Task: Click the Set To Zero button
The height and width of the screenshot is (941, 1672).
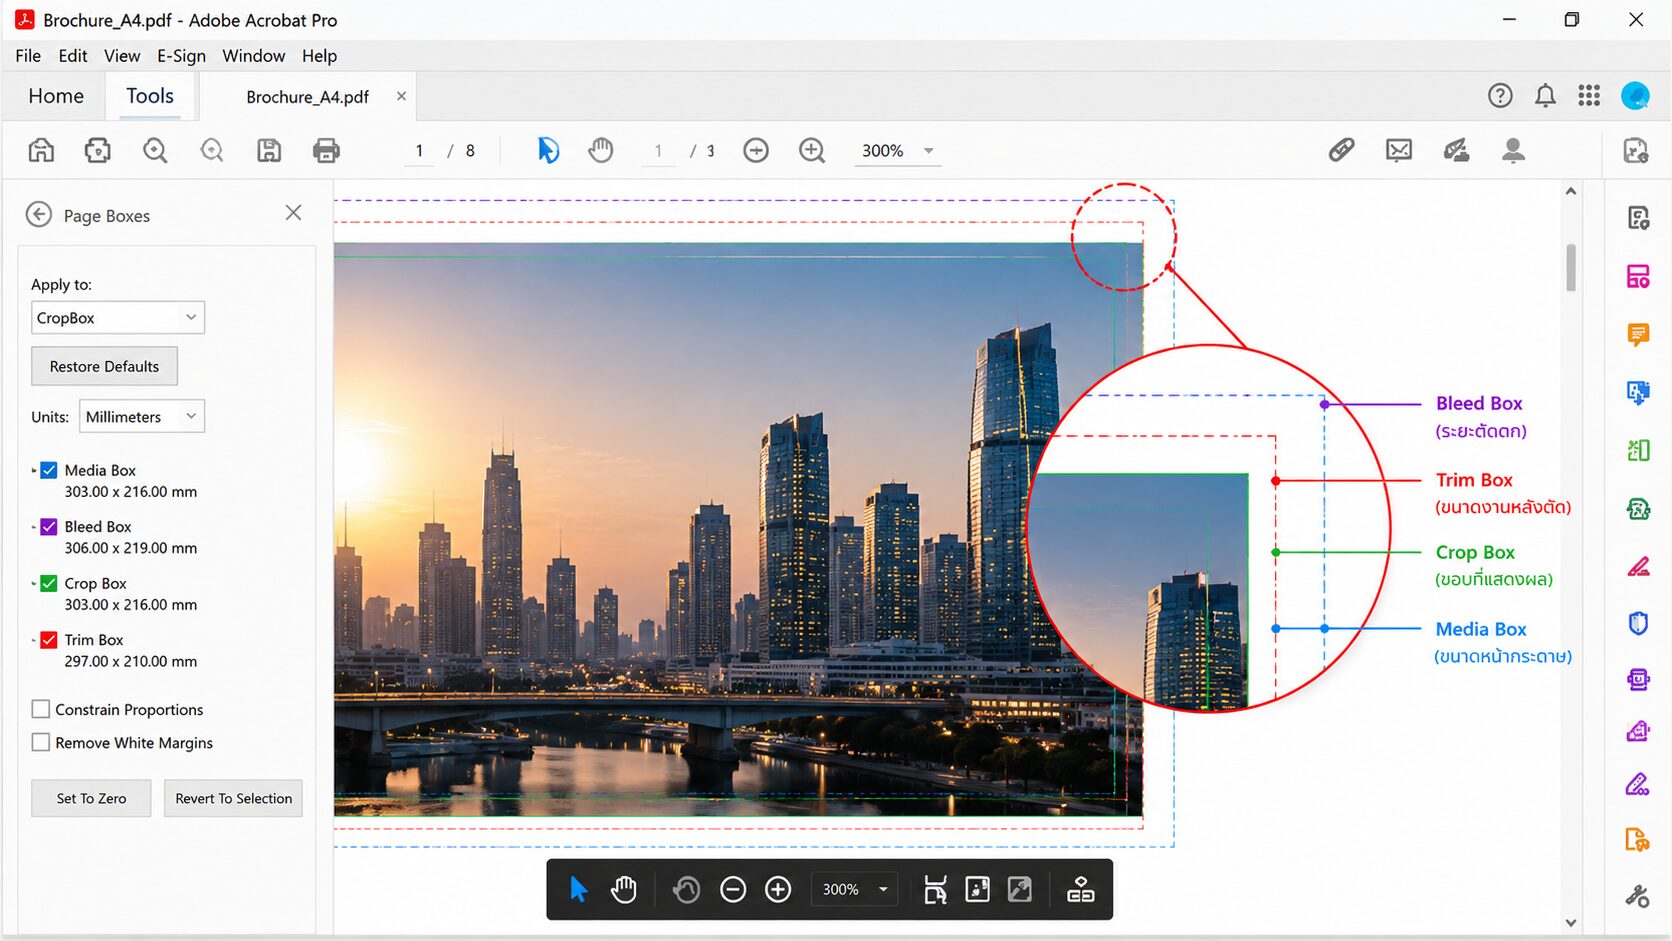Action: pyautogui.click(x=91, y=798)
